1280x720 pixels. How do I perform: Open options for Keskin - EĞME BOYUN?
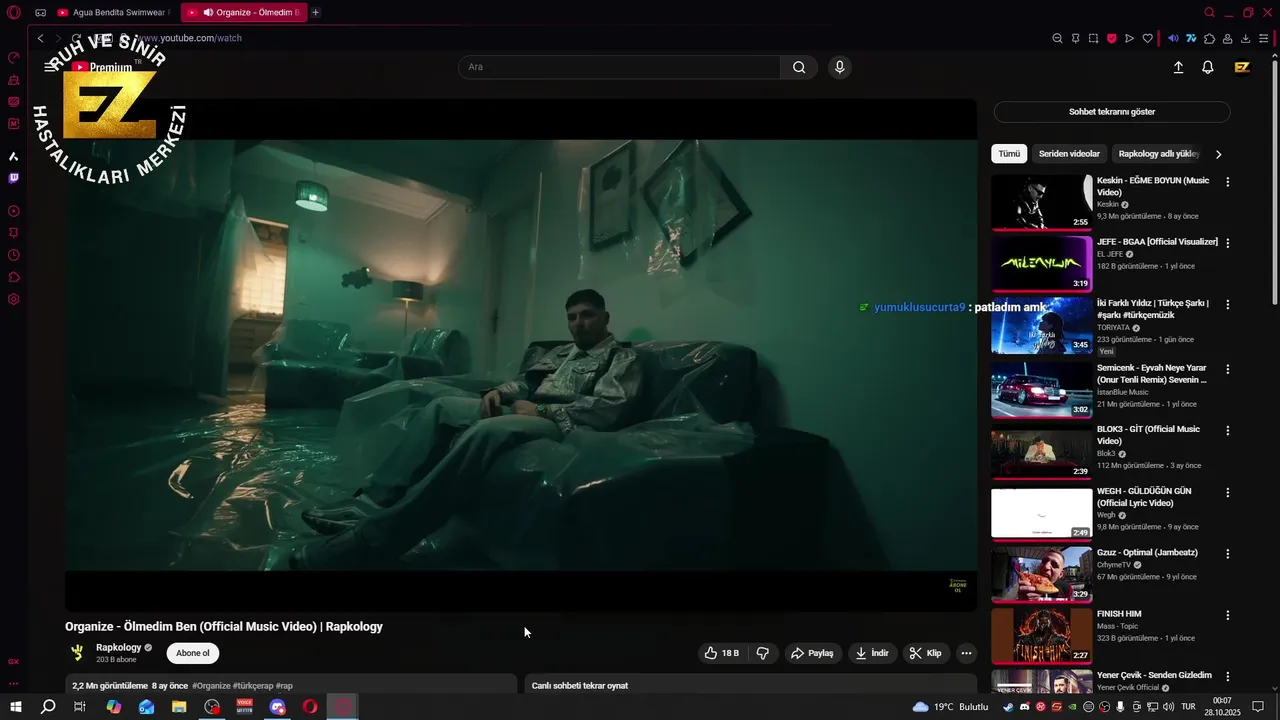(x=1228, y=182)
